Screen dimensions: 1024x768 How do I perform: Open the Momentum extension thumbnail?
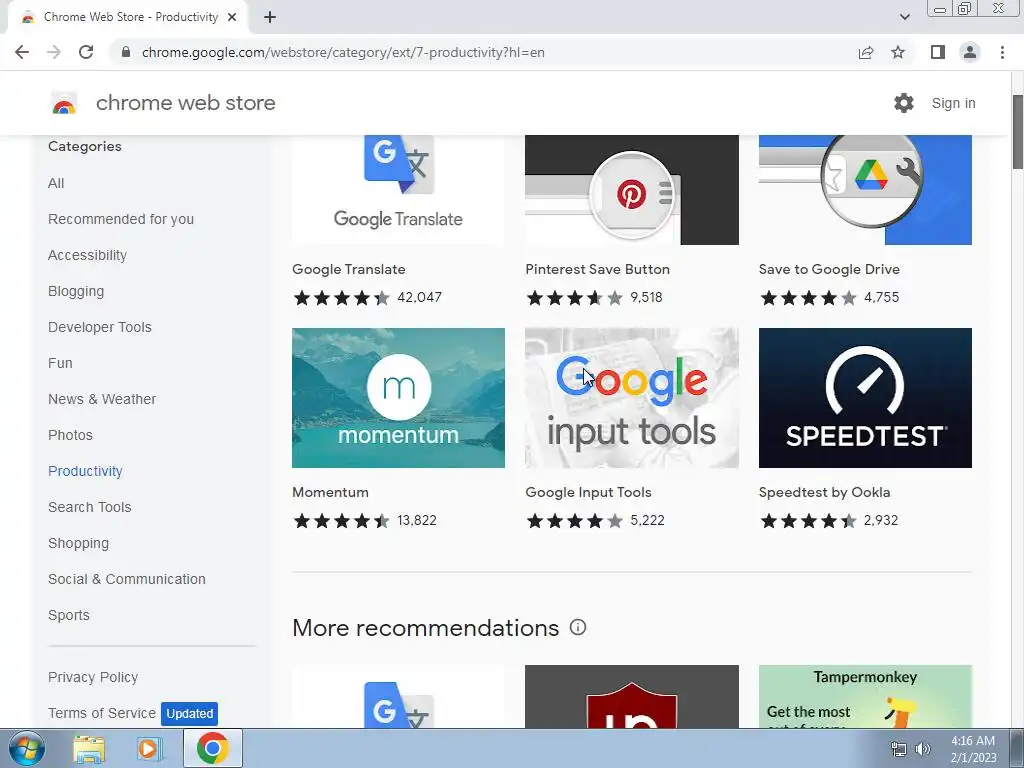(x=398, y=398)
